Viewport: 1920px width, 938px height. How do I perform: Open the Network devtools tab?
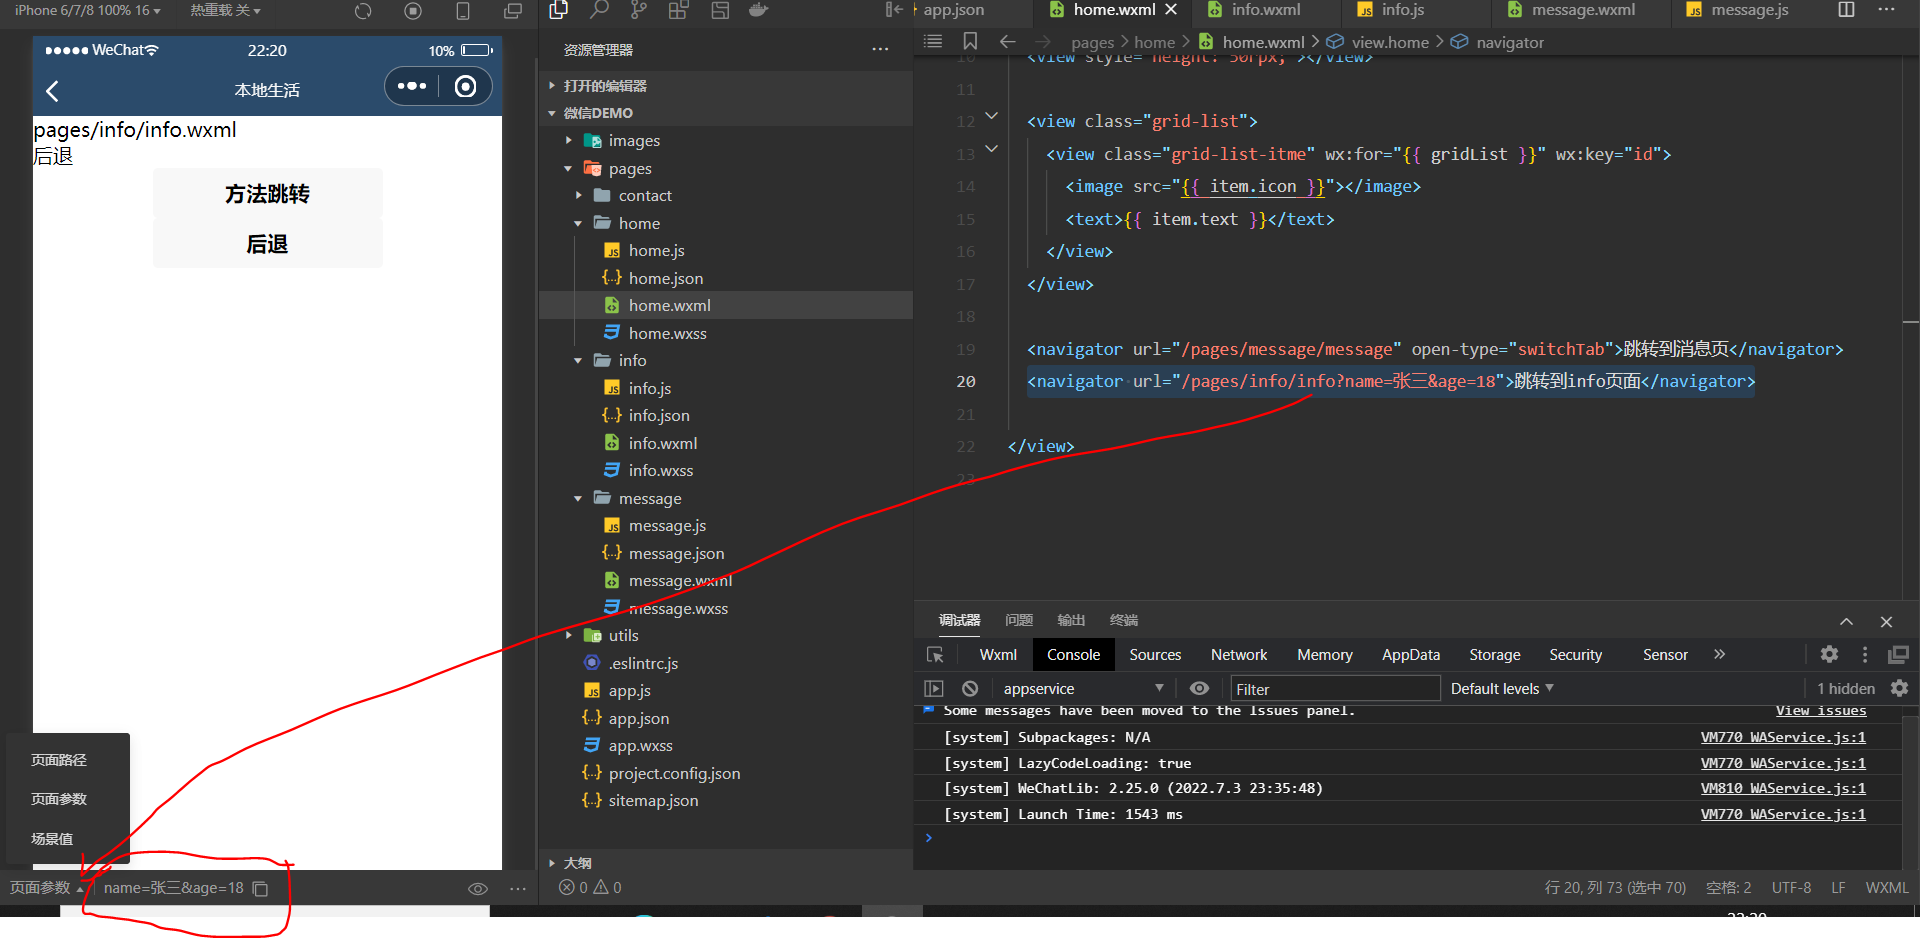point(1239,655)
